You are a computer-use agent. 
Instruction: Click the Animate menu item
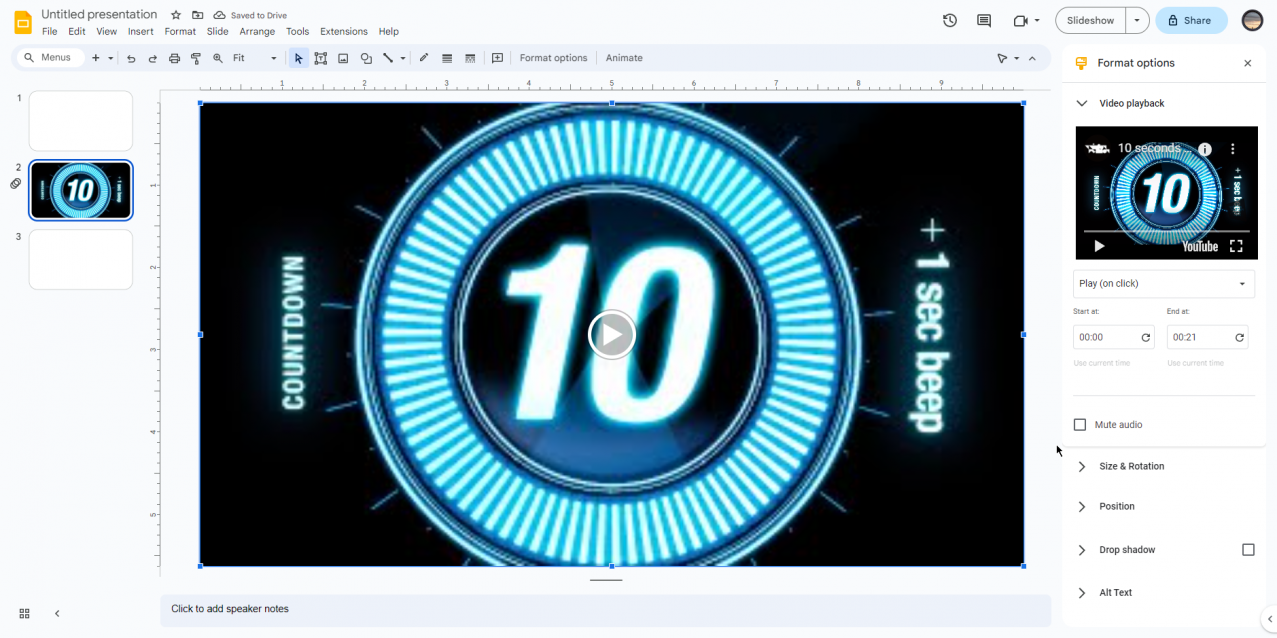pyautogui.click(x=623, y=57)
